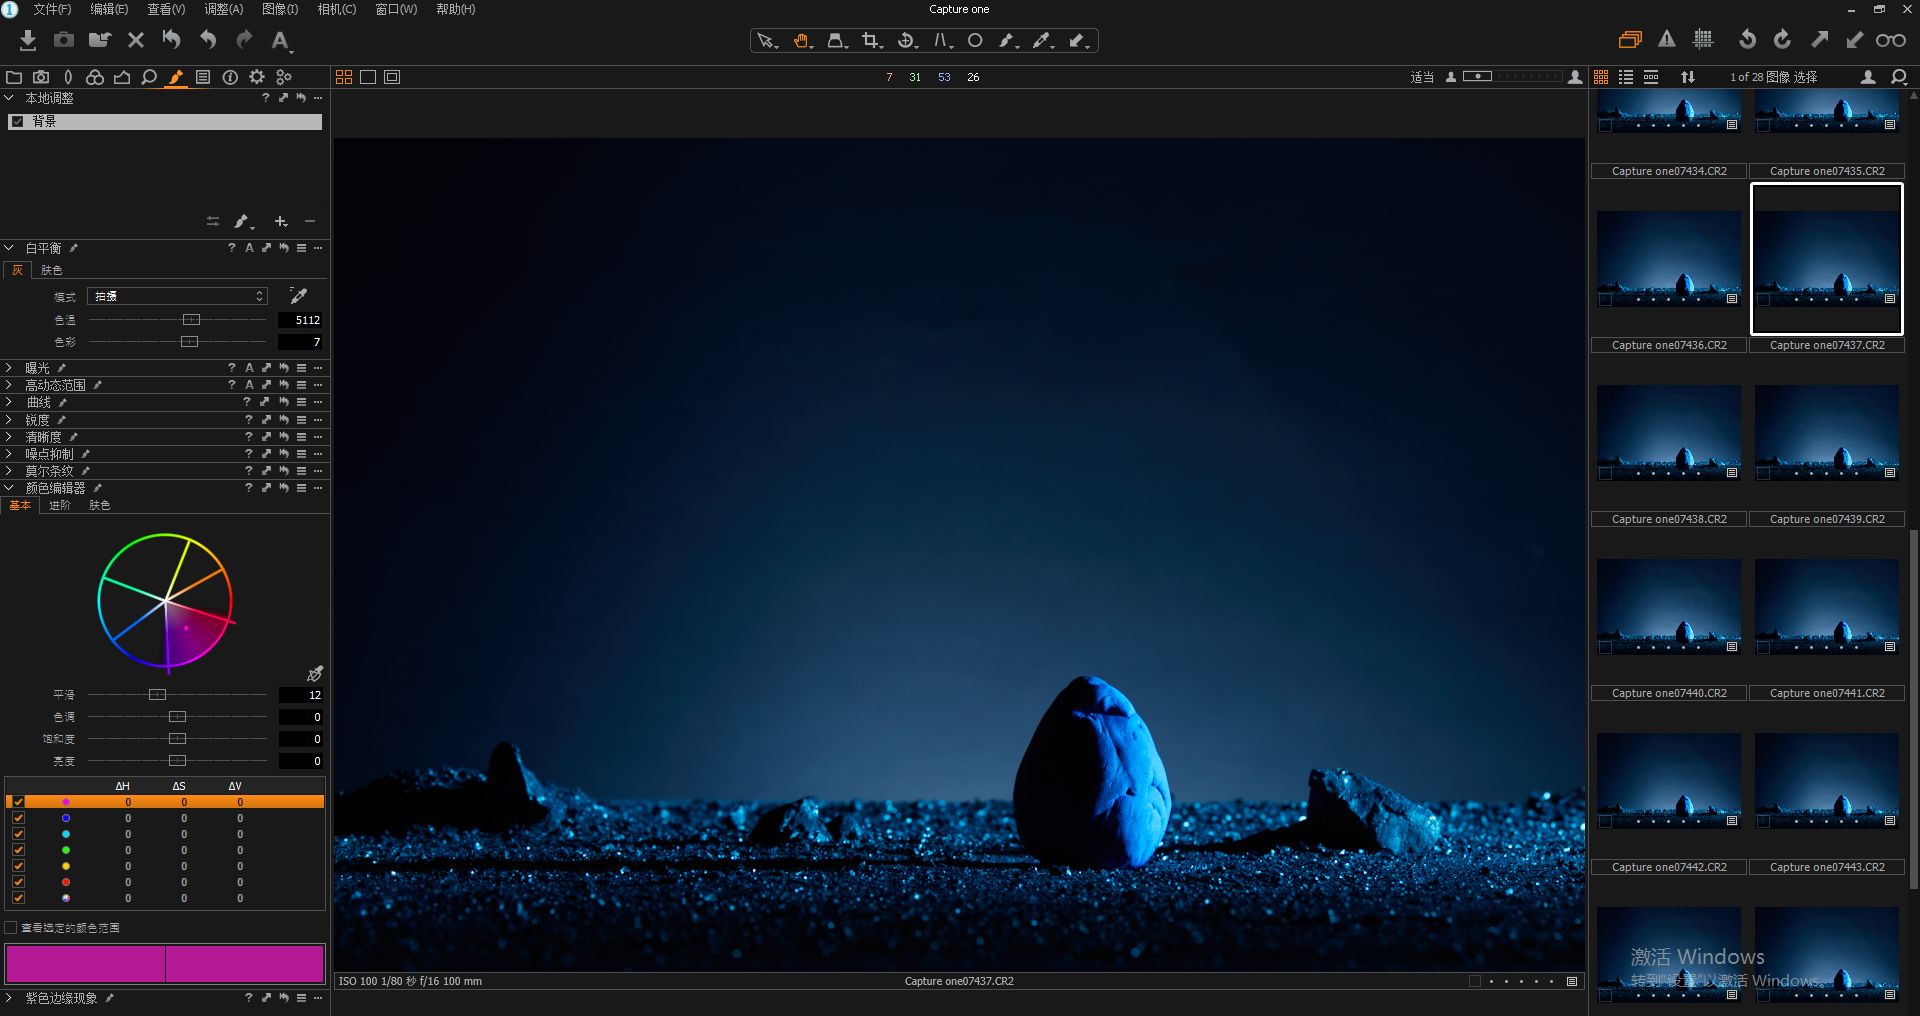The image size is (1920, 1016).
Task: Click the Delete (X) icon in the toolbar
Action: pos(136,40)
